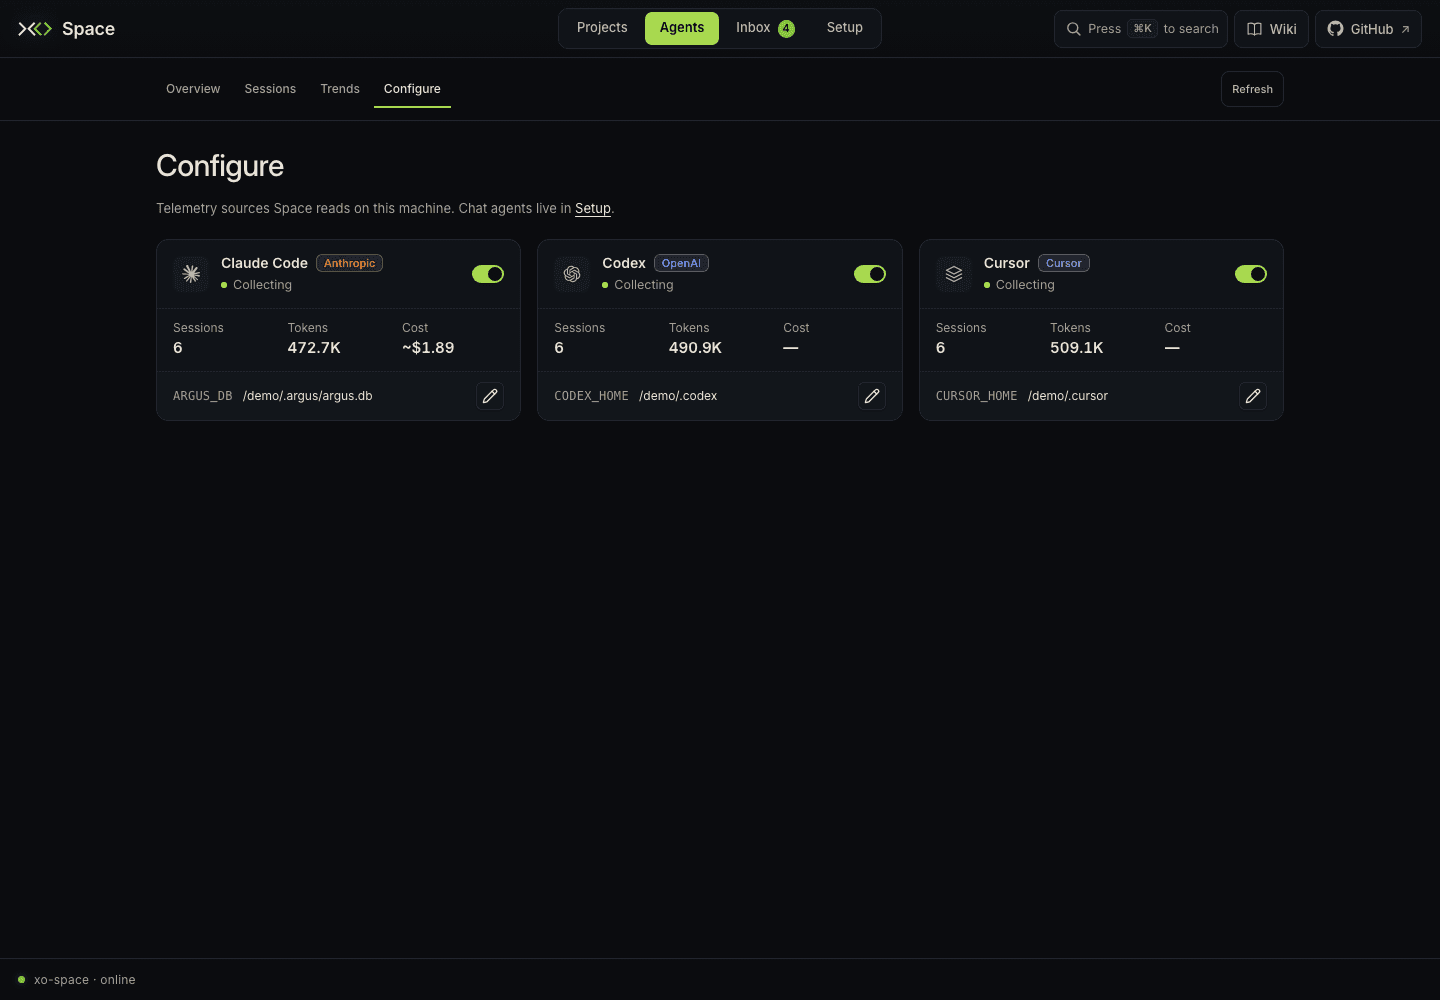Screen dimensions: 1440x1000
Task: Click the Cursor provider badge
Action: (x=1064, y=263)
